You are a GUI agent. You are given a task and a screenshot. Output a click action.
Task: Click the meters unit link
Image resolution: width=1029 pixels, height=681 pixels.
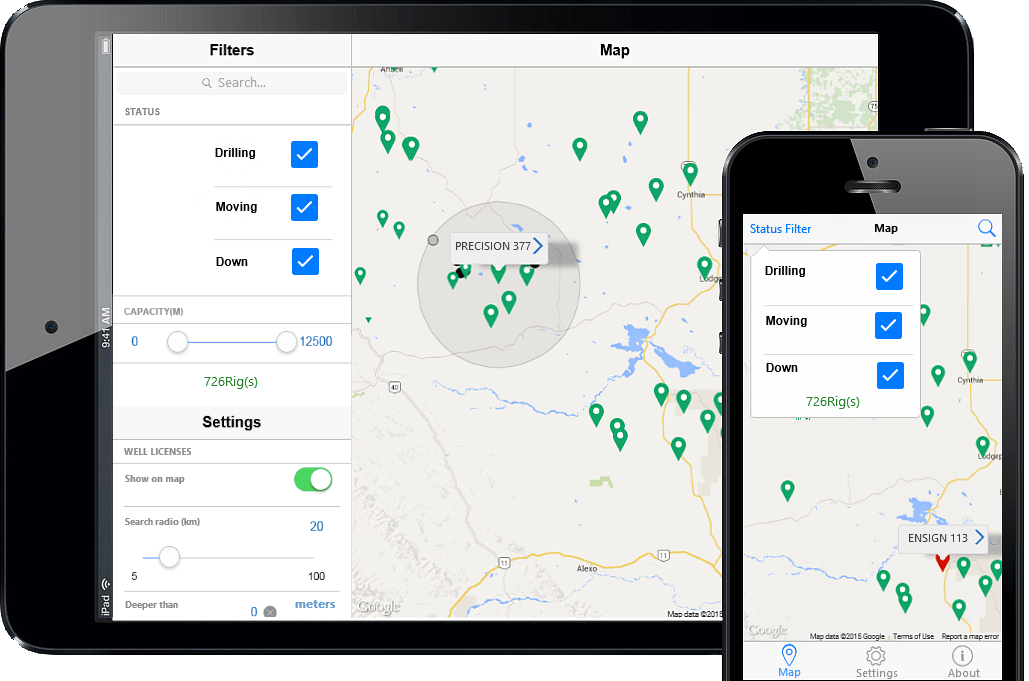click(x=315, y=604)
